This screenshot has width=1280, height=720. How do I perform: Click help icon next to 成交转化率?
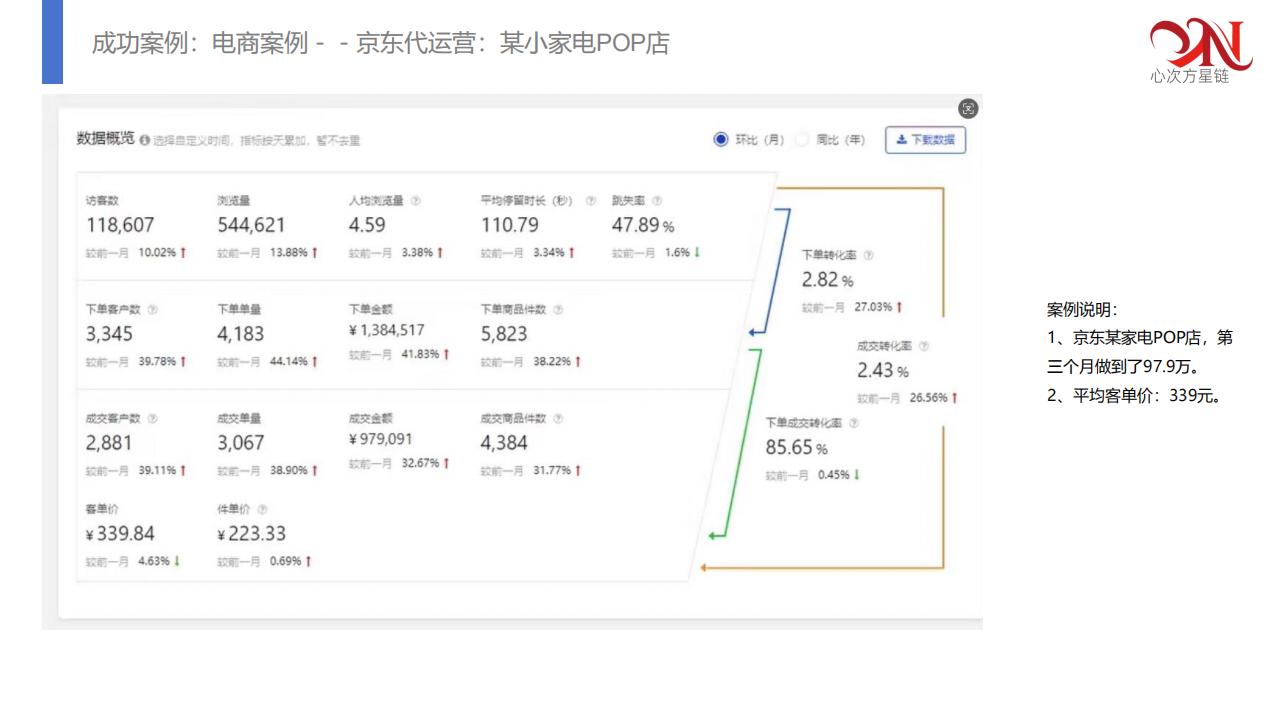click(x=923, y=346)
